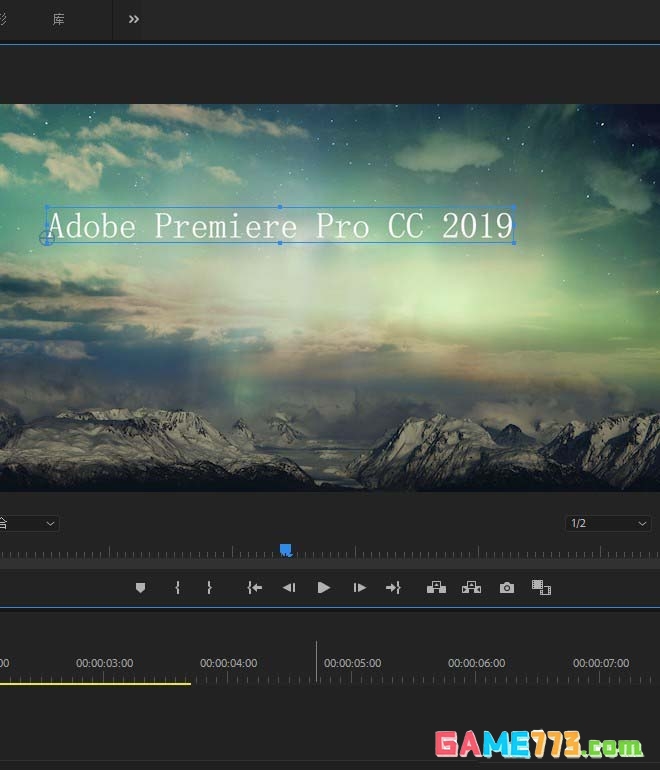
Task: Click the top-center handle of the text box
Action: point(280,207)
